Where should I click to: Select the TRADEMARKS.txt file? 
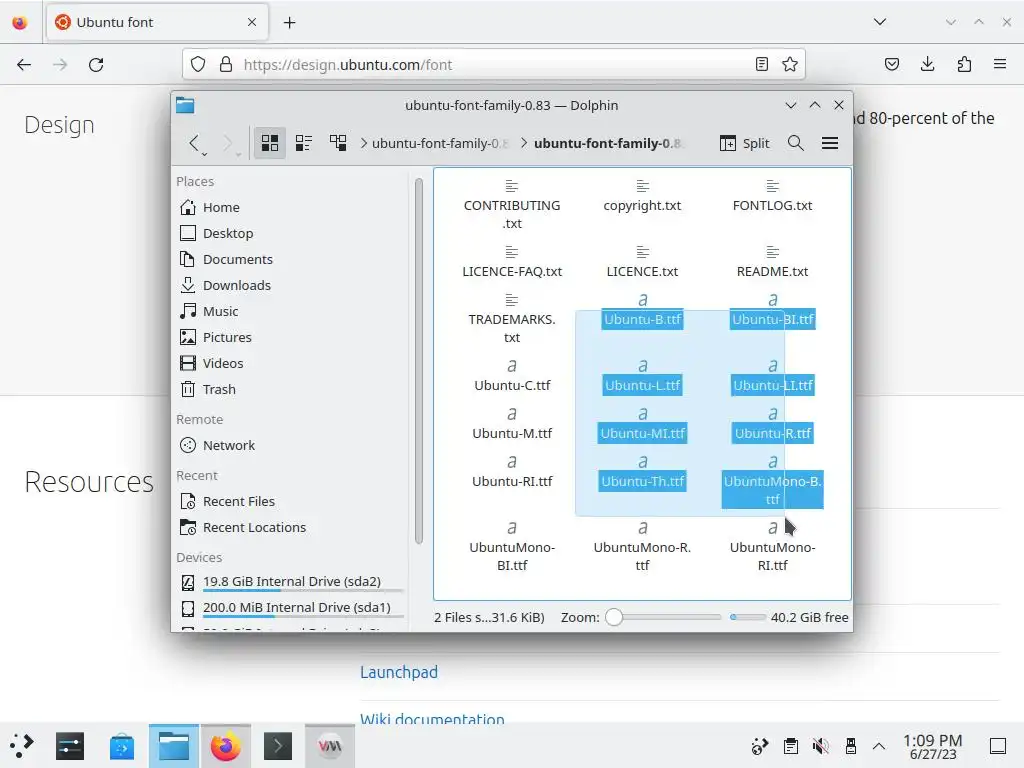pyautogui.click(x=512, y=319)
